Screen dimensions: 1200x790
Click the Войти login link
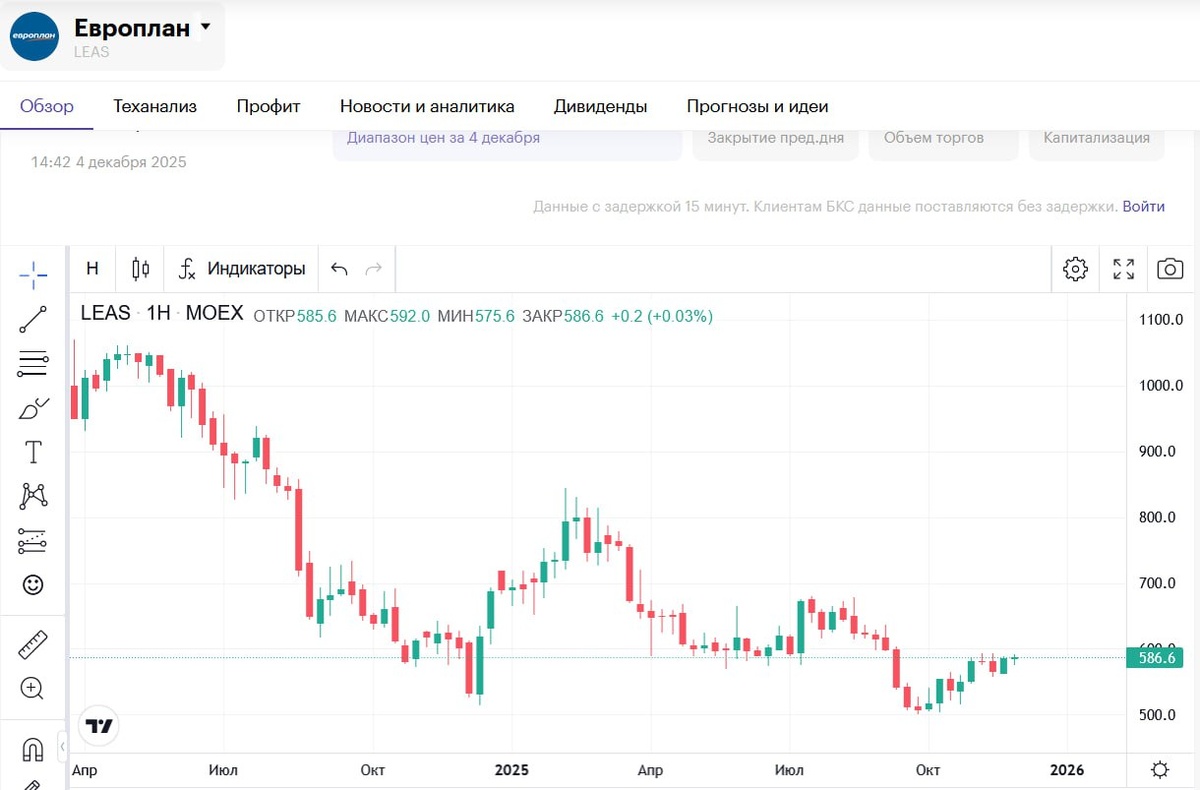pyautogui.click(x=1143, y=206)
